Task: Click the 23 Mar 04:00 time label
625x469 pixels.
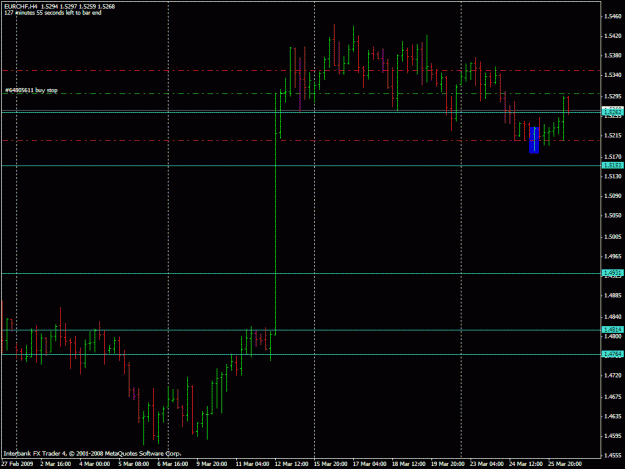Action: 487,464
